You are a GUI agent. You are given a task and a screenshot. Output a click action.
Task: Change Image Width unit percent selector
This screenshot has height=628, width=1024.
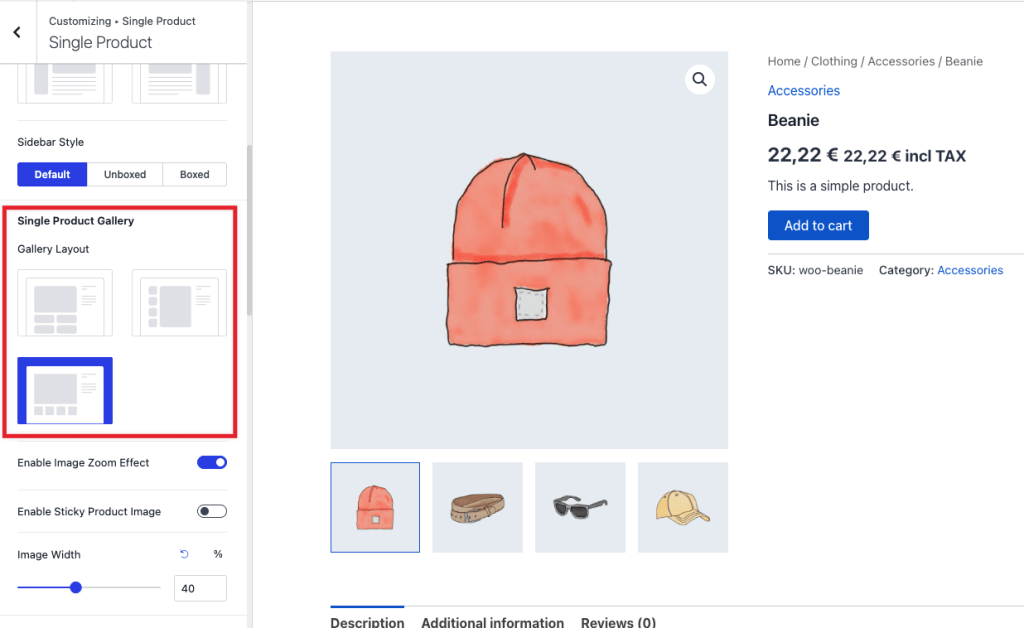[x=218, y=554]
